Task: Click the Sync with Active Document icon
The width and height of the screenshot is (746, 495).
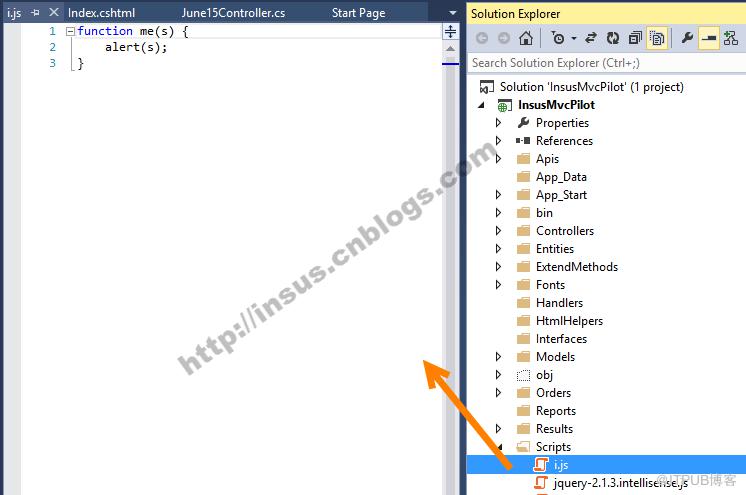Action: coord(590,38)
